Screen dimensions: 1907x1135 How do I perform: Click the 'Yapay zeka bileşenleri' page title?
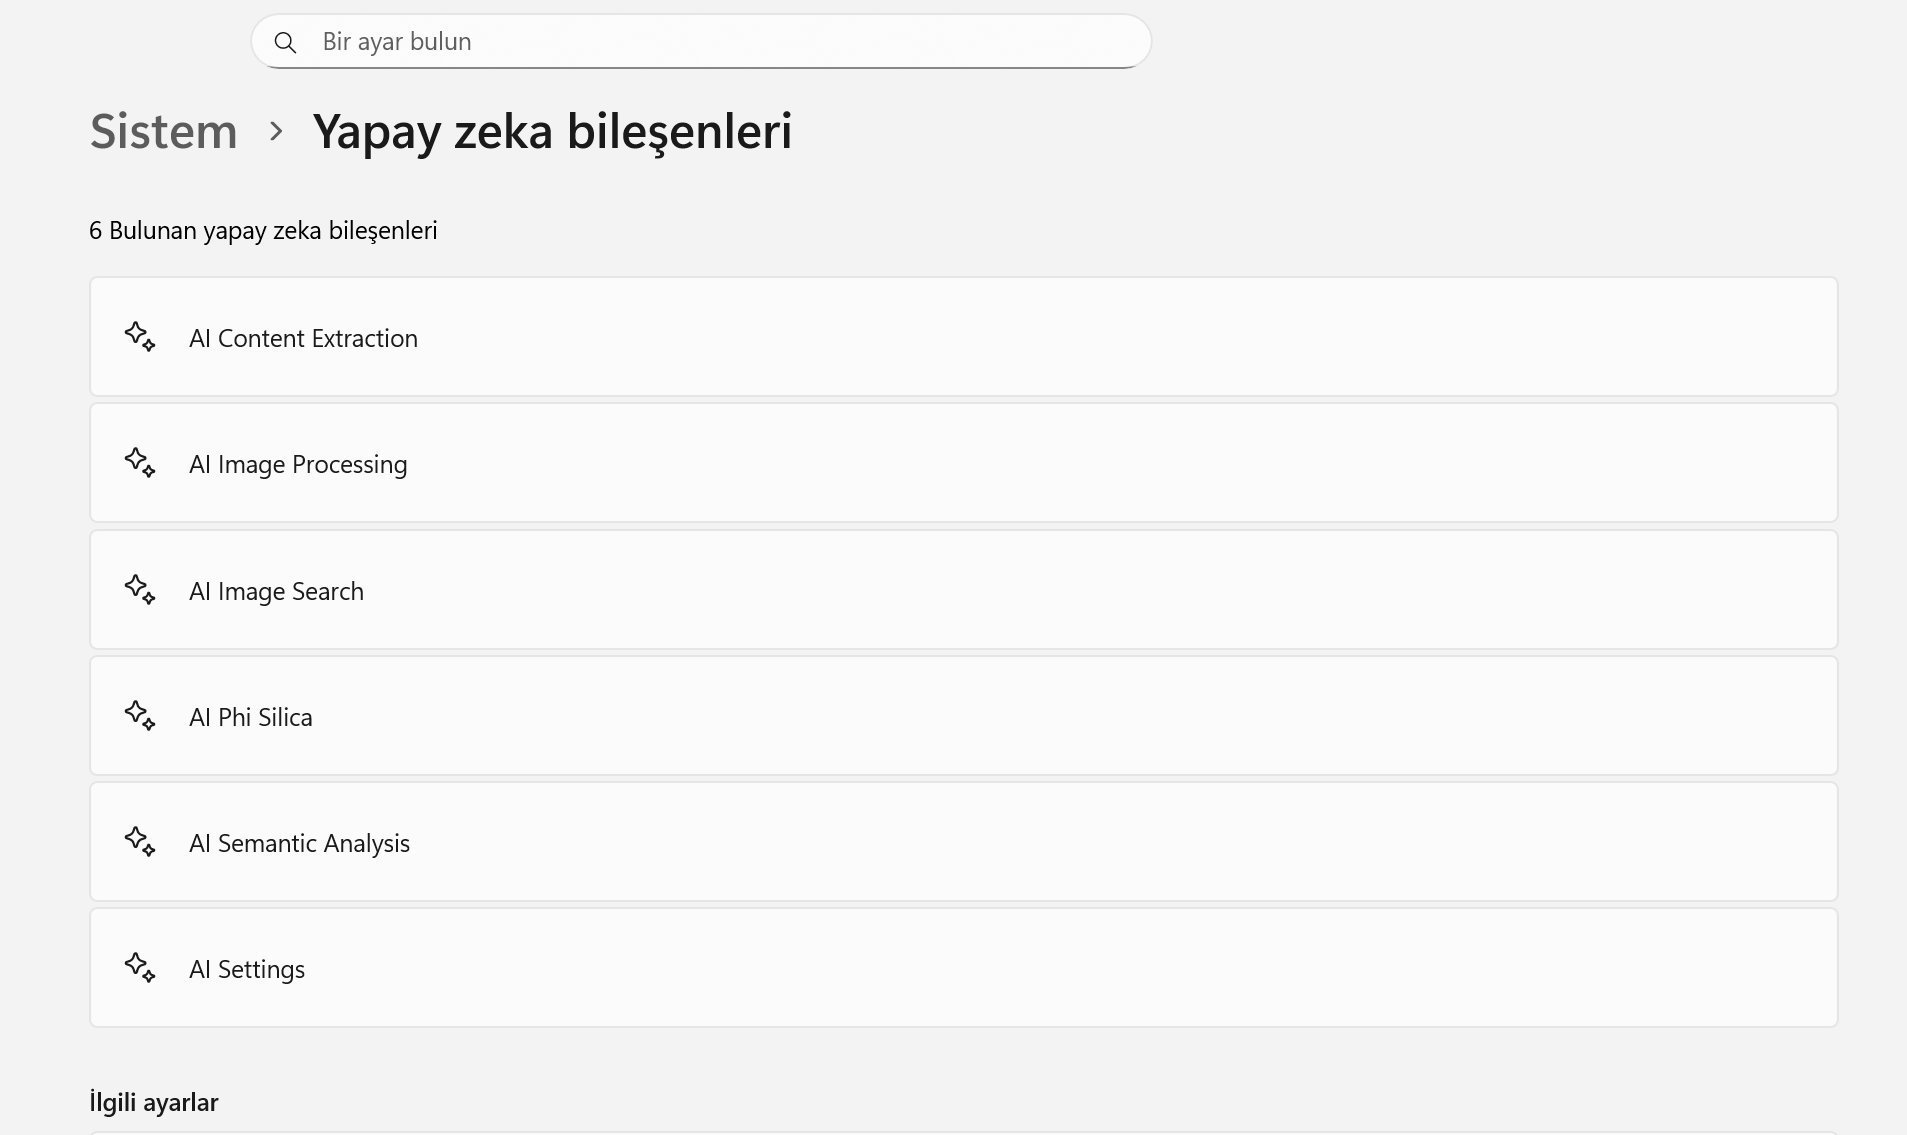point(552,131)
